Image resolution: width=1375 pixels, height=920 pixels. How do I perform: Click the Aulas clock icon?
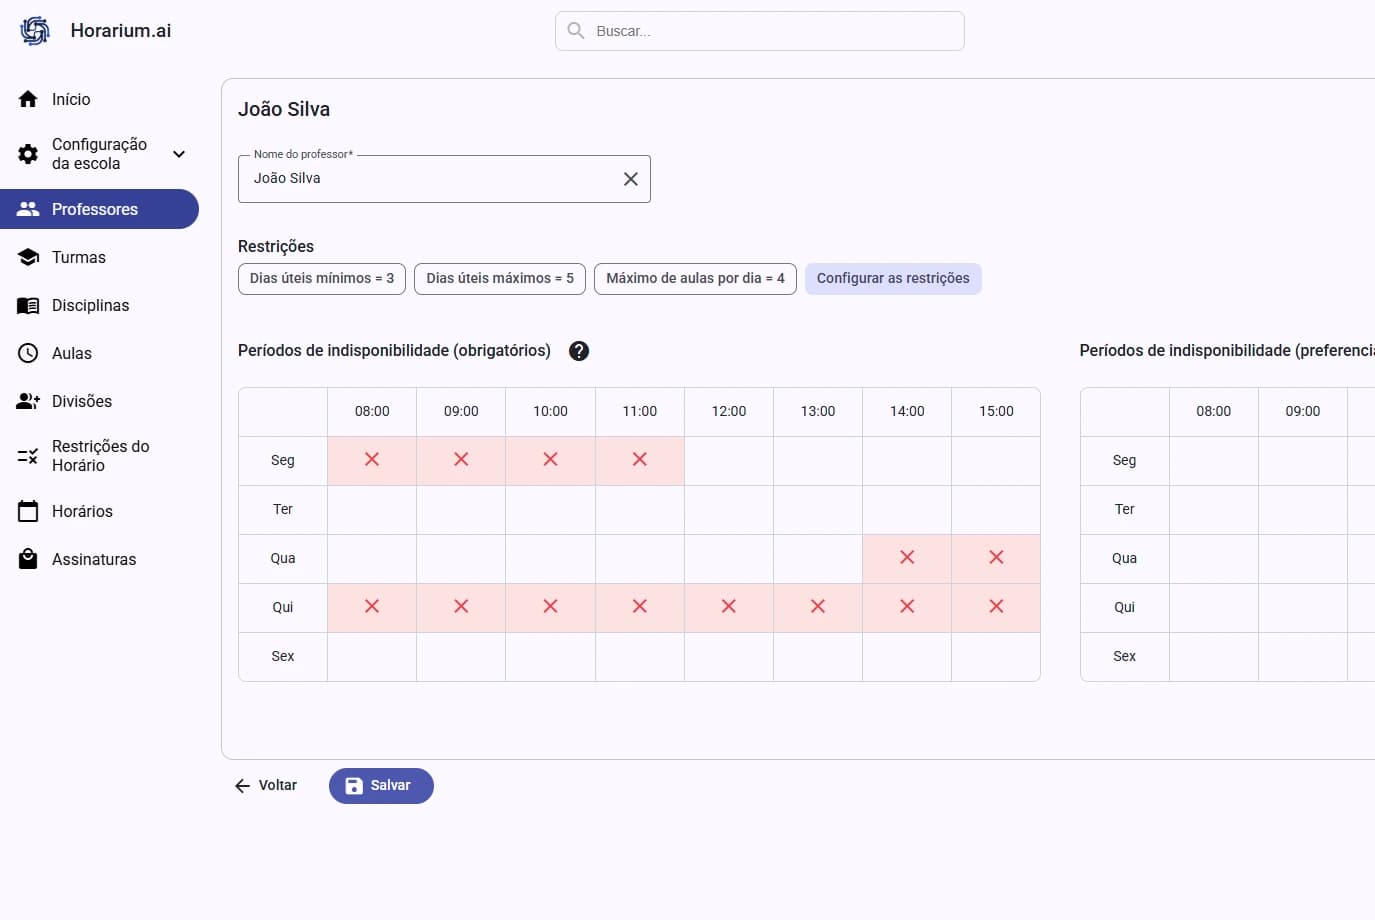pos(28,353)
